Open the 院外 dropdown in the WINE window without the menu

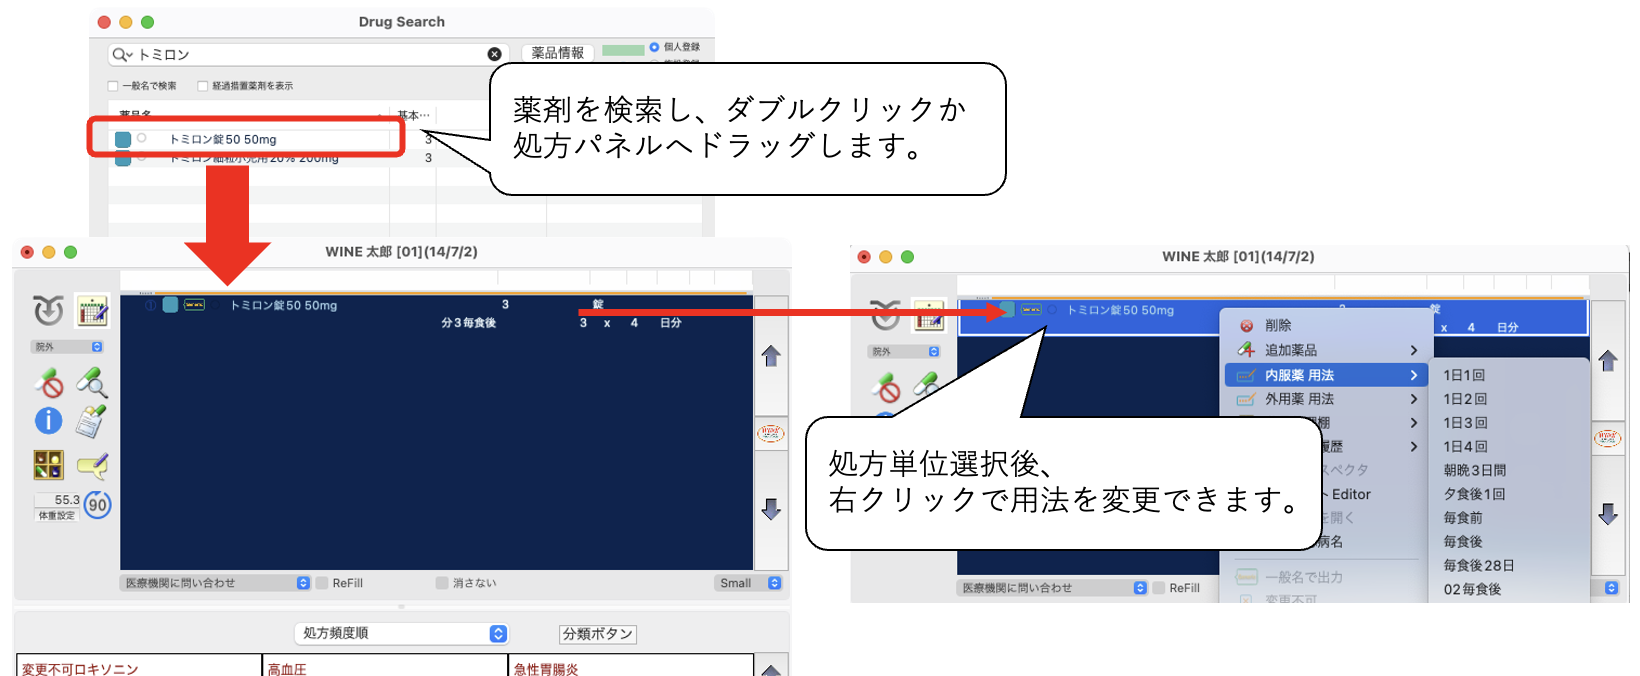tap(68, 347)
